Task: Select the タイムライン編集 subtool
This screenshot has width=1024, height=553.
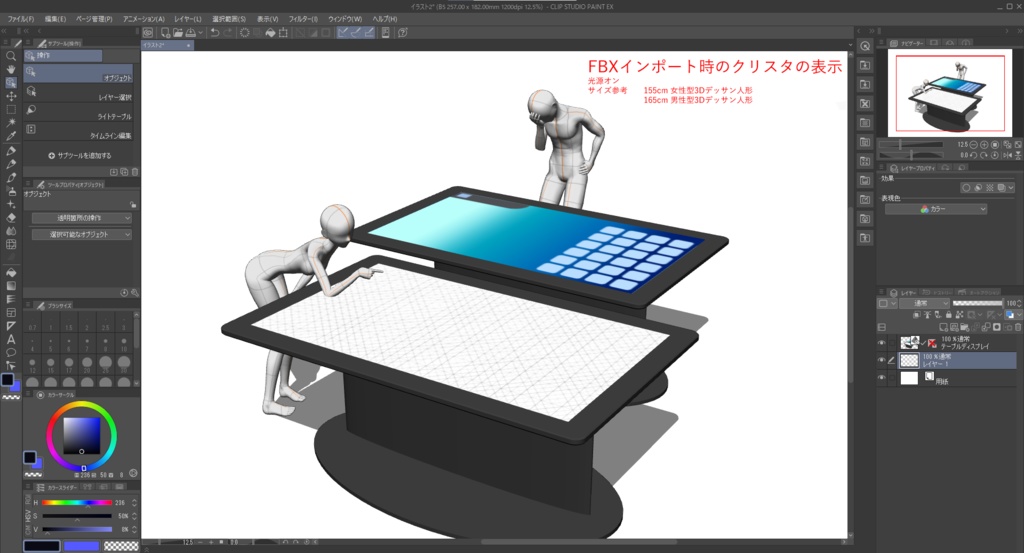Action: click(x=78, y=131)
